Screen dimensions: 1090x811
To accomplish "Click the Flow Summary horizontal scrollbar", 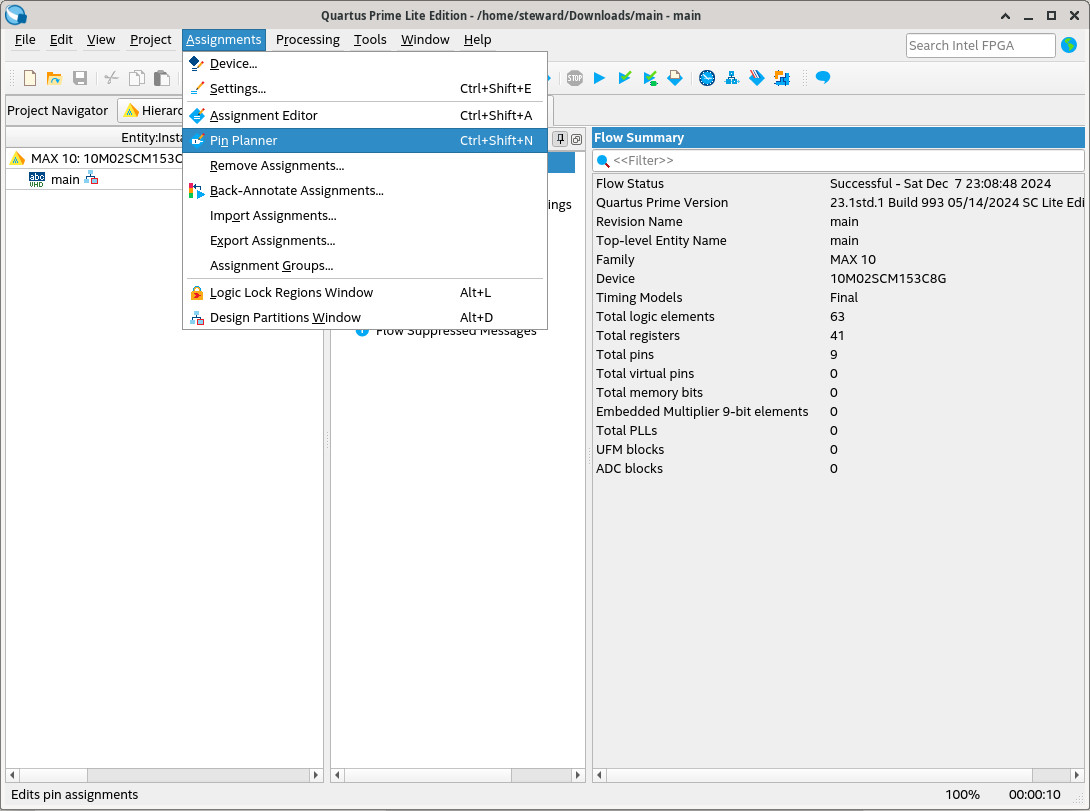I will pos(838,775).
